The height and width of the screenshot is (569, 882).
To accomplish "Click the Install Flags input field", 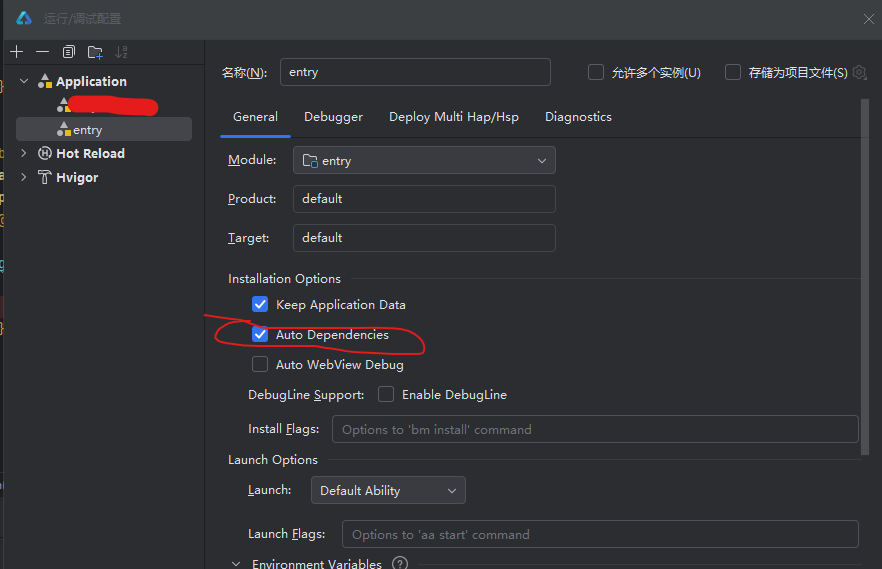I will [x=595, y=429].
